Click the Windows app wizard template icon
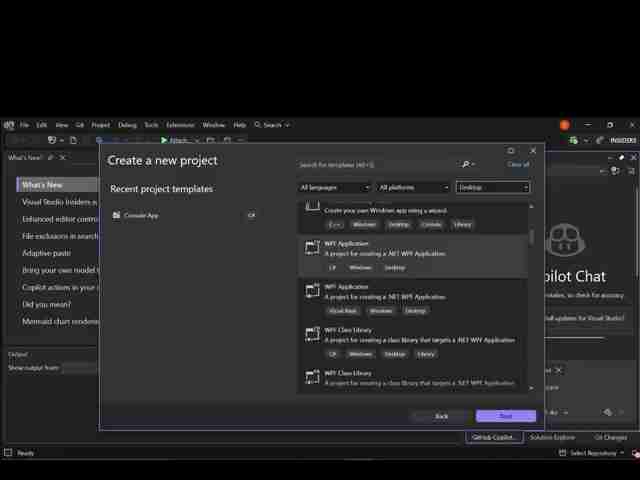The width and height of the screenshot is (640, 480). point(312,207)
